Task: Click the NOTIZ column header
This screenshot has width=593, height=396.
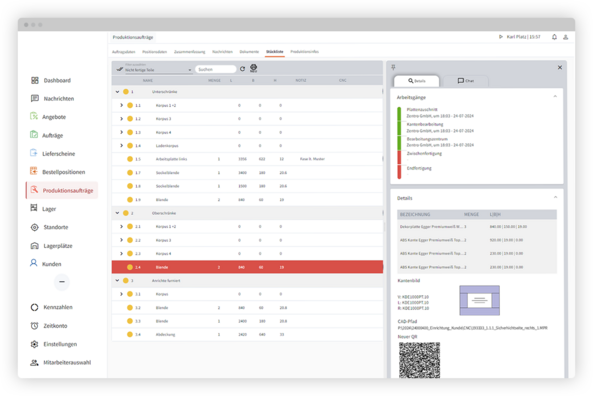Action: click(x=301, y=81)
